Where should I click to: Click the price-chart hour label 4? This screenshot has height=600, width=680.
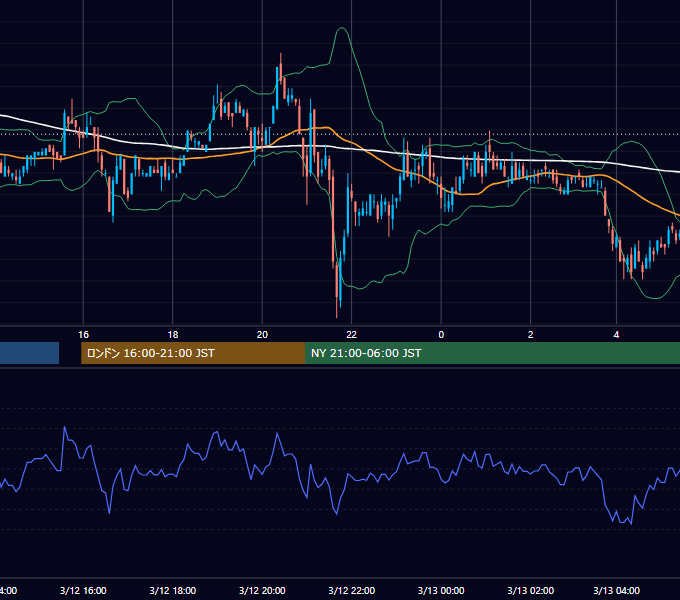616,334
